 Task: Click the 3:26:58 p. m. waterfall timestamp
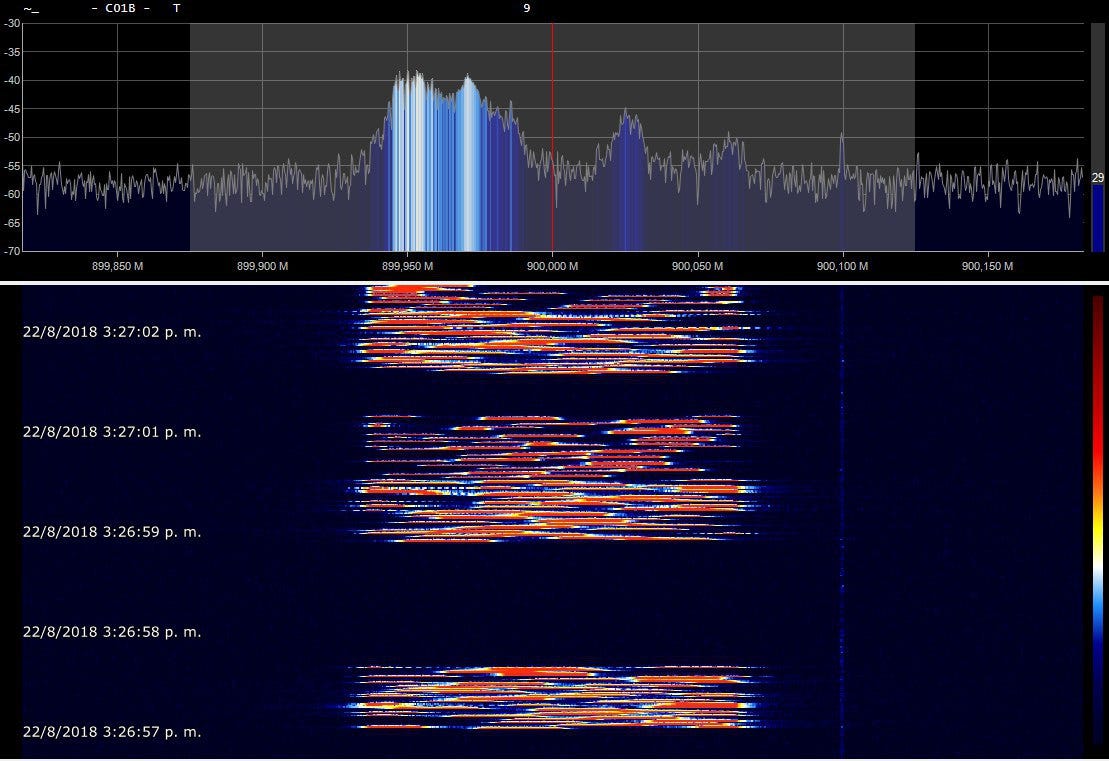112,632
